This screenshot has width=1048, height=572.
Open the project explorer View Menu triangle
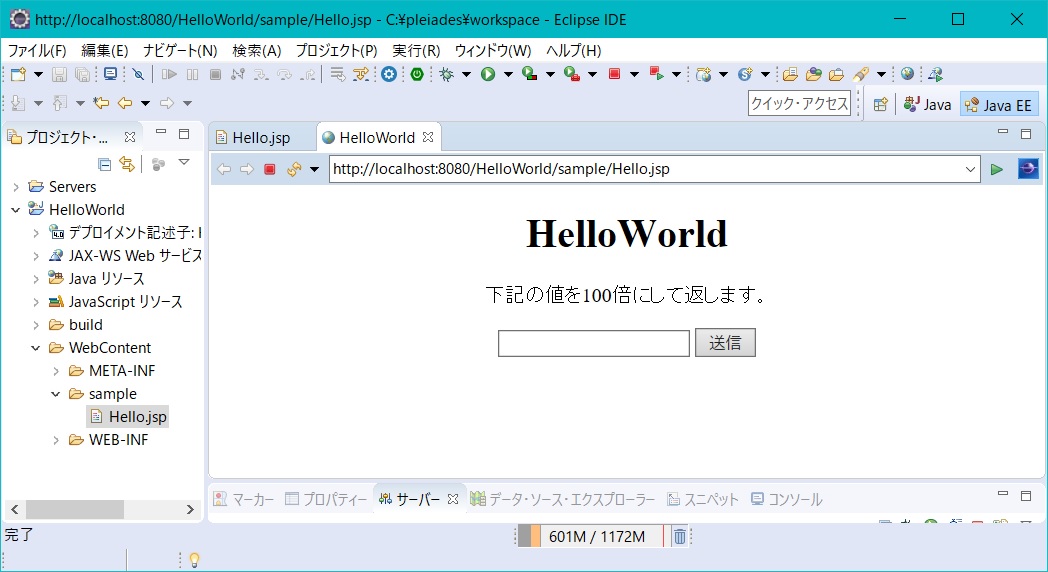tap(184, 162)
